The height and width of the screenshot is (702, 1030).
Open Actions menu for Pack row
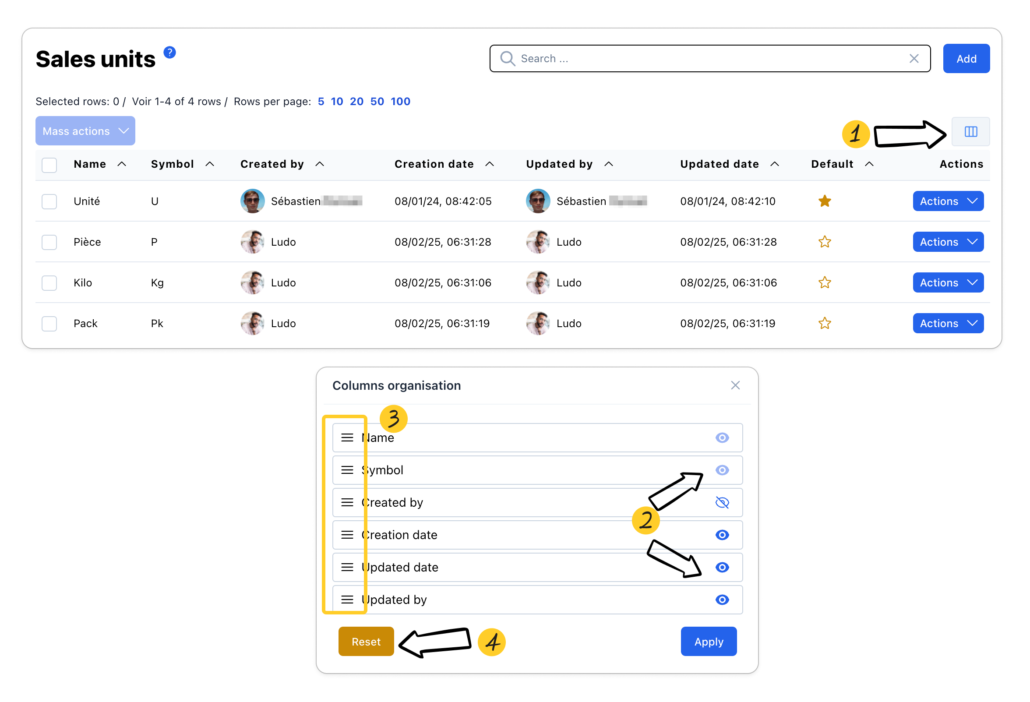click(x=947, y=324)
